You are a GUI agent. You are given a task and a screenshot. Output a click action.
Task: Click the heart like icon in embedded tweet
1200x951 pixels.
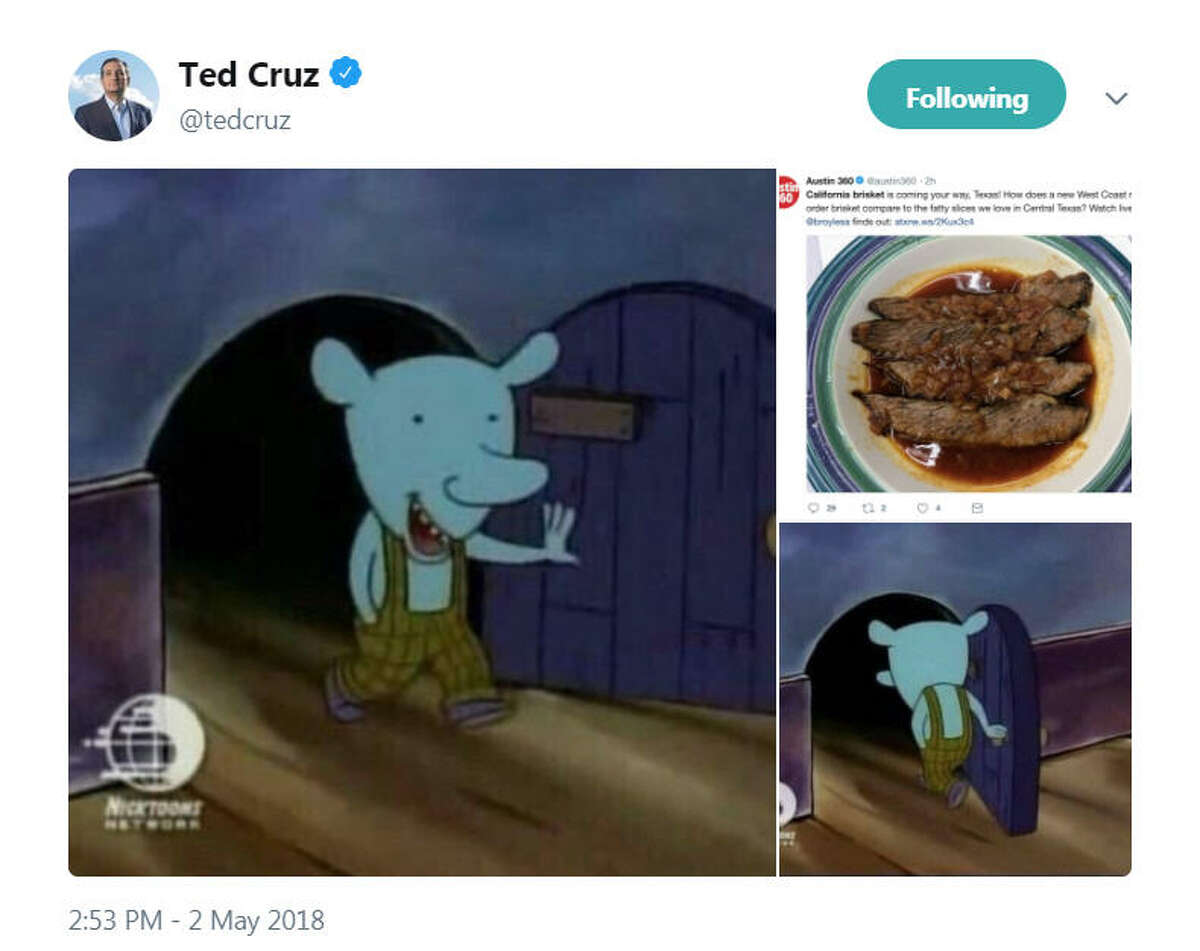pyautogui.click(x=923, y=507)
